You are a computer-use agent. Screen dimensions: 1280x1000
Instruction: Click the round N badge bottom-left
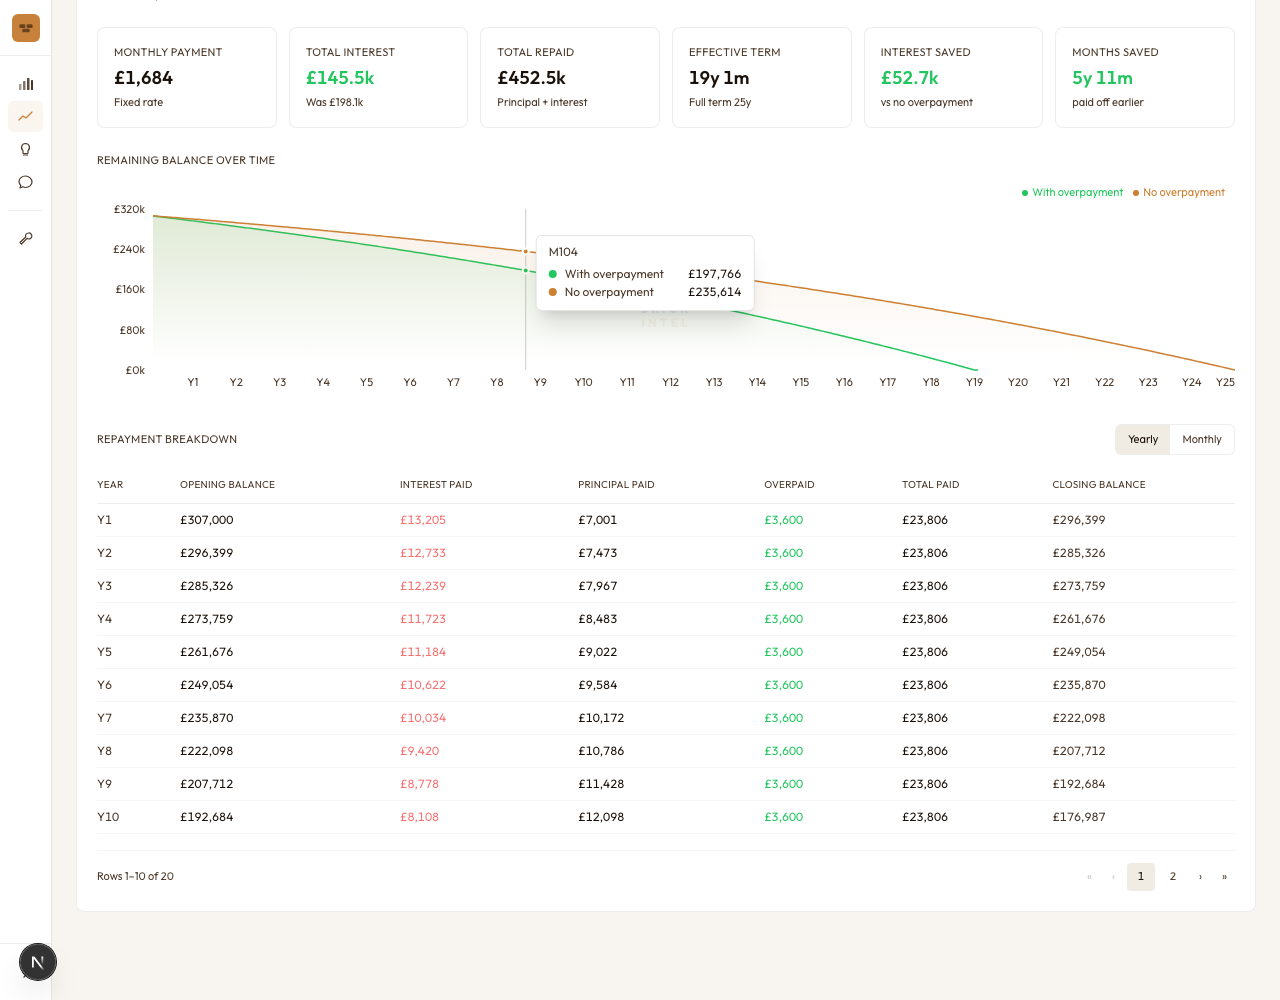[38, 962]
